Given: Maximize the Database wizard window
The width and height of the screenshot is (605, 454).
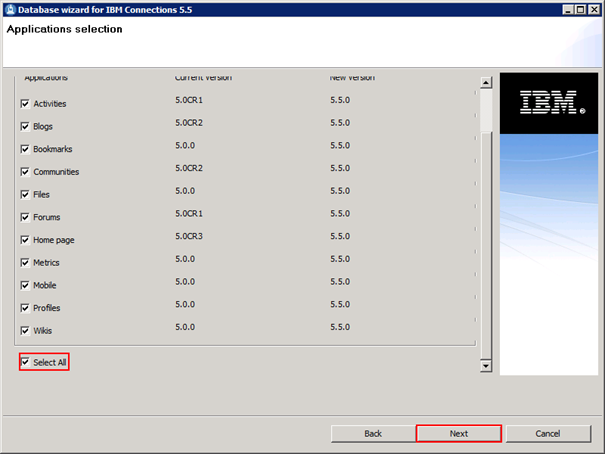Looking at the screenshot, I should point(579,9).
